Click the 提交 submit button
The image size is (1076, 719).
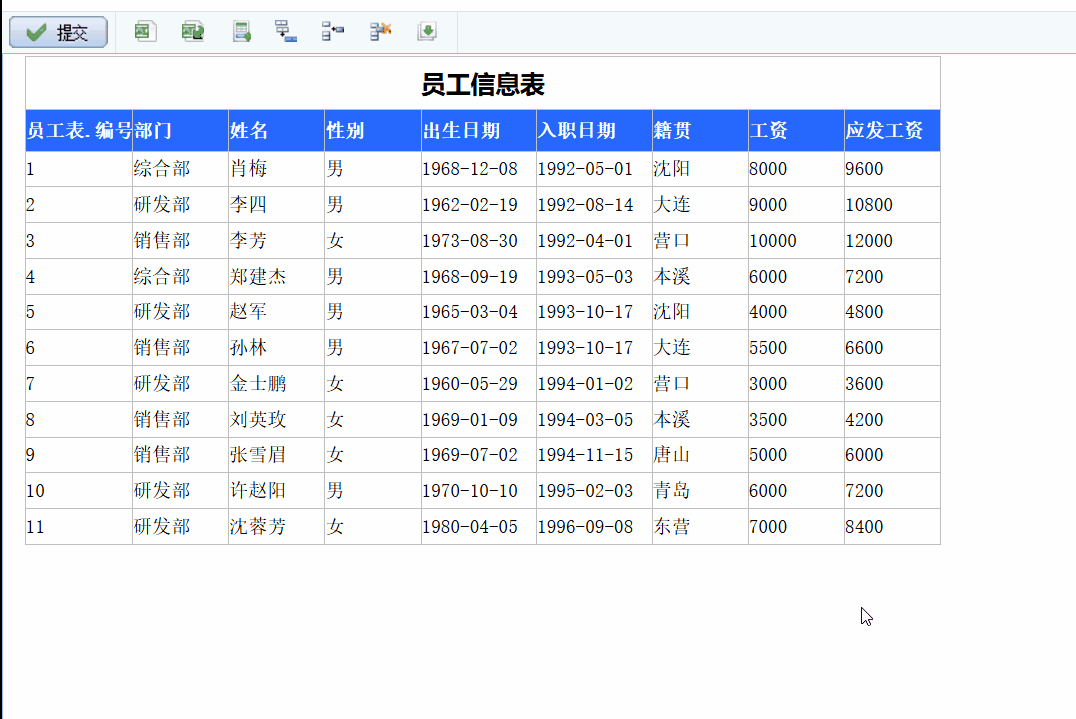tap(58, 33)
